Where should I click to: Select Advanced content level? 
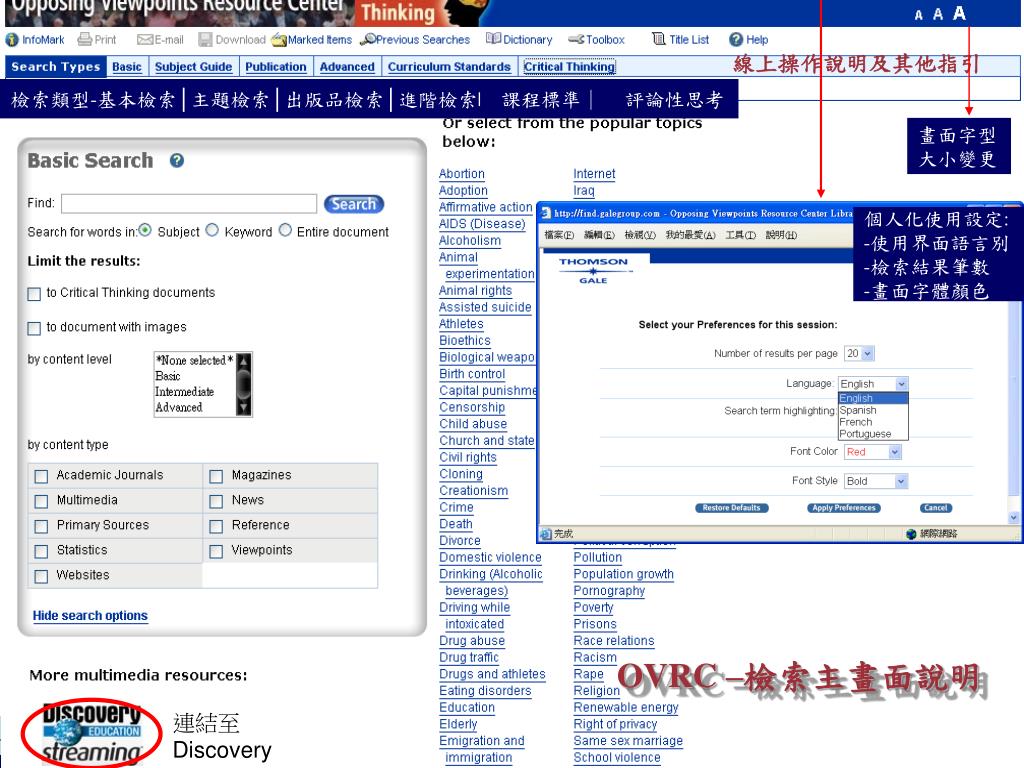coord(178,408)
